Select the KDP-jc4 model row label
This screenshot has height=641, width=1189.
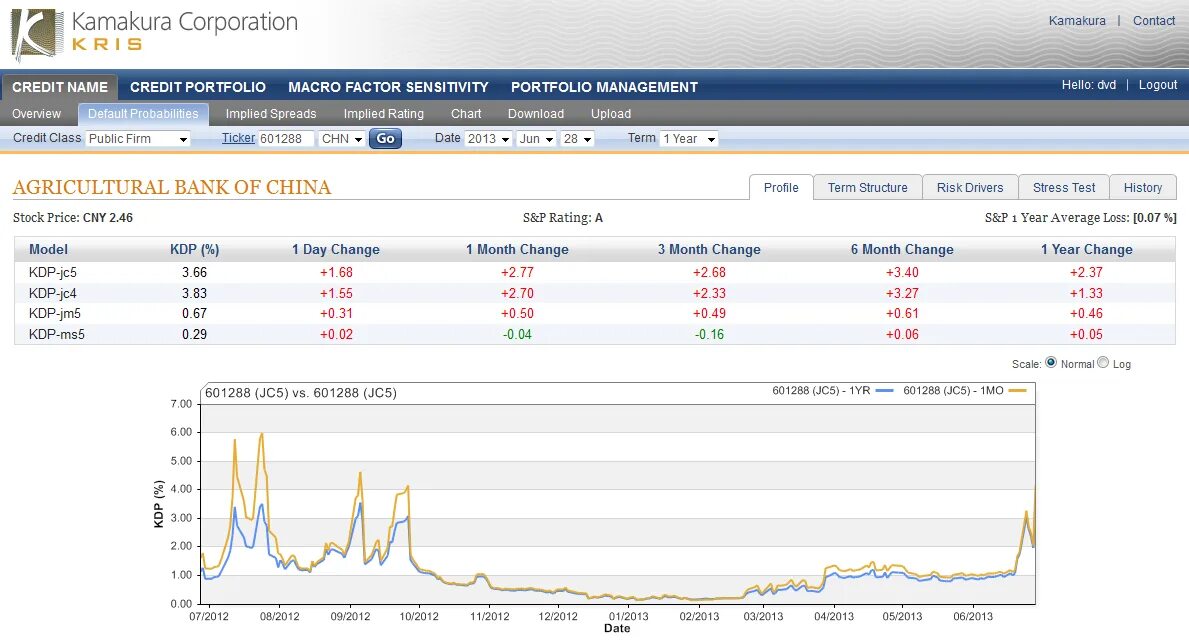click(x=53, y=293)
